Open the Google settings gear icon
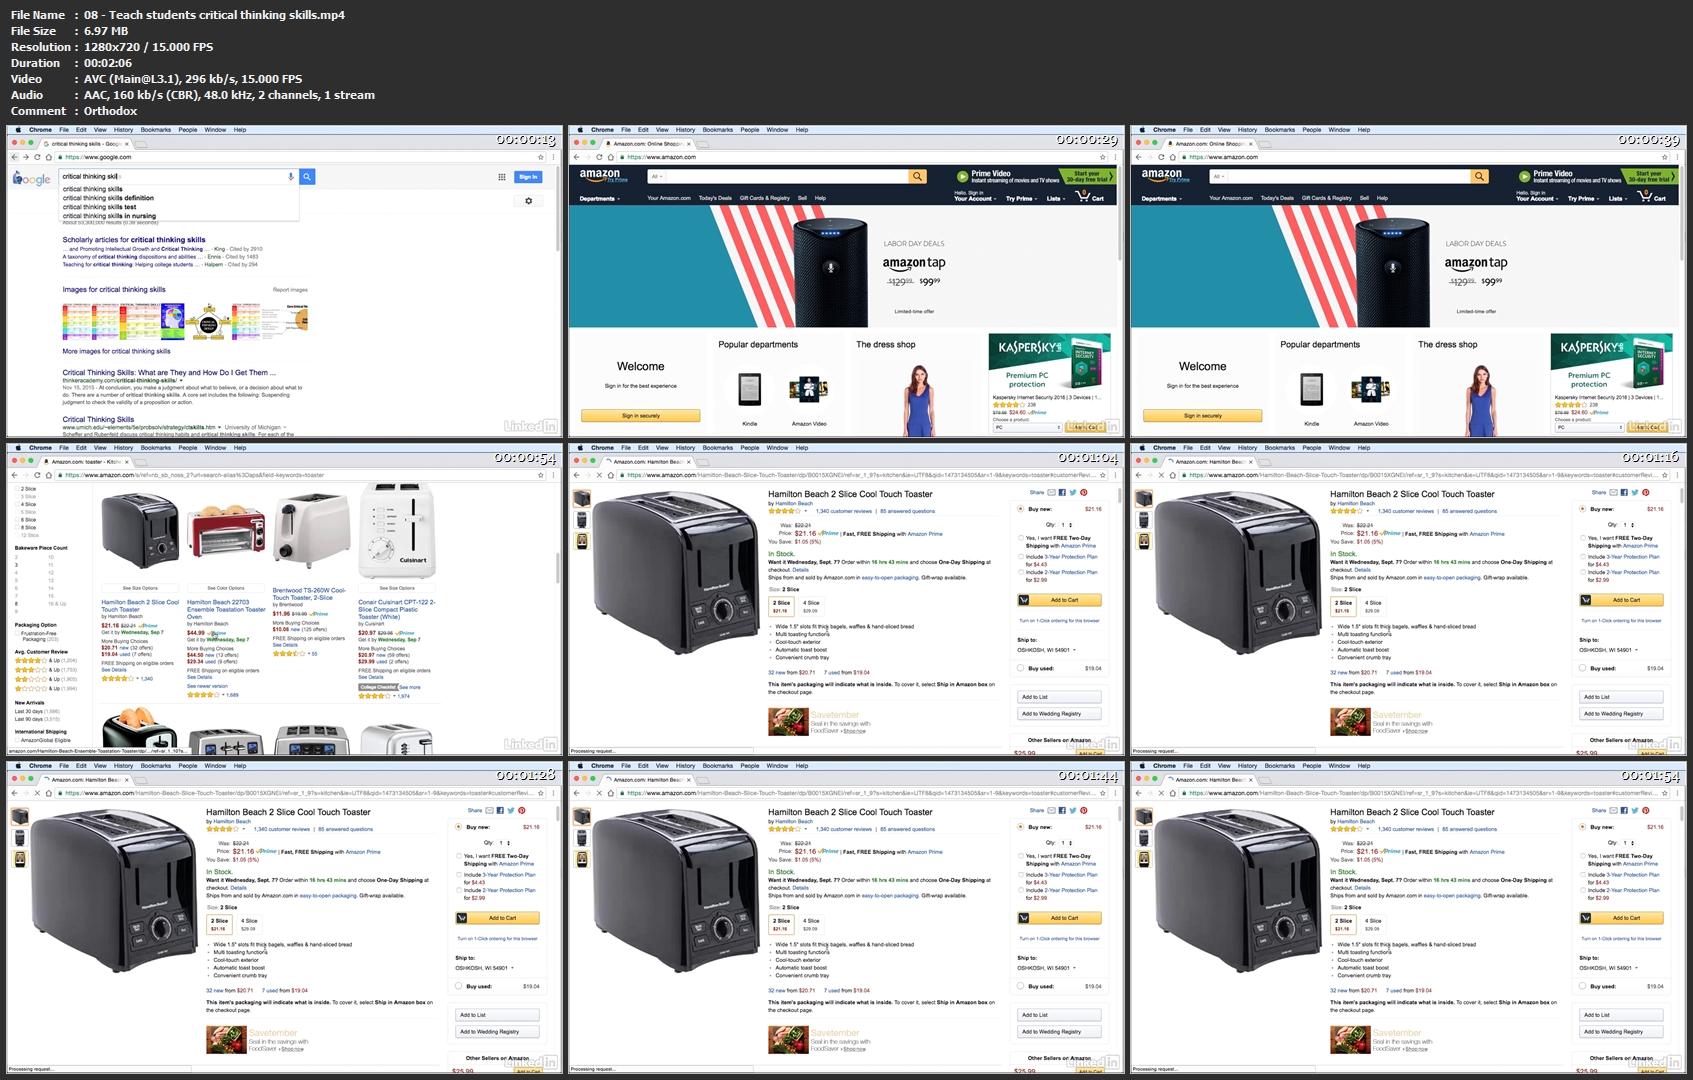 (529, 201)
